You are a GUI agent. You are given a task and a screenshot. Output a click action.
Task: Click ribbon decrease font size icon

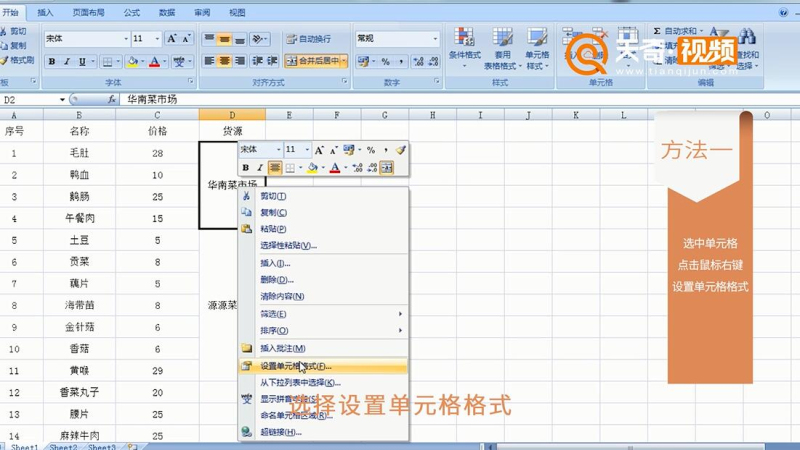coord(186,39)
